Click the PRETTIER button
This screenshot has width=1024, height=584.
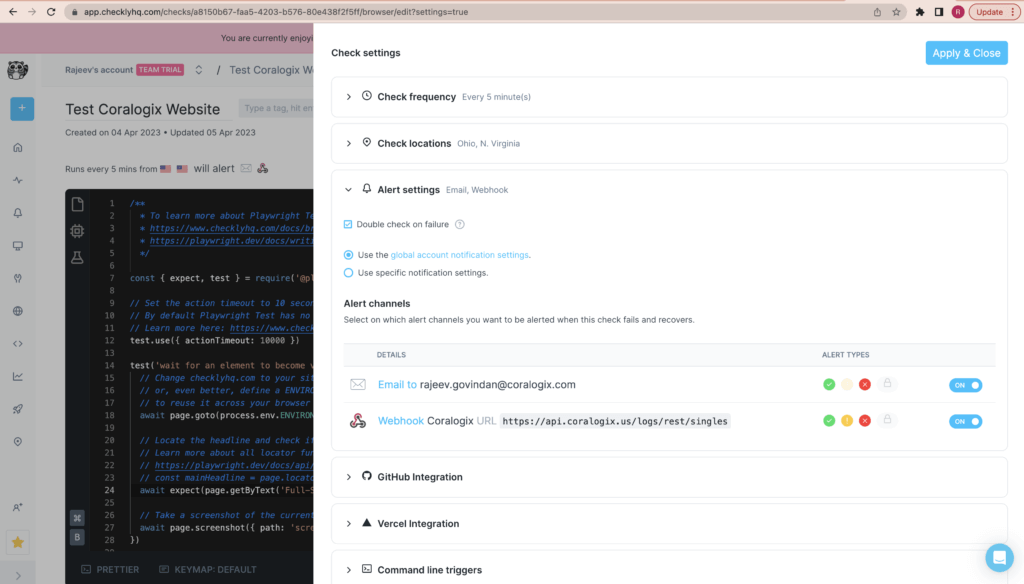110,570
